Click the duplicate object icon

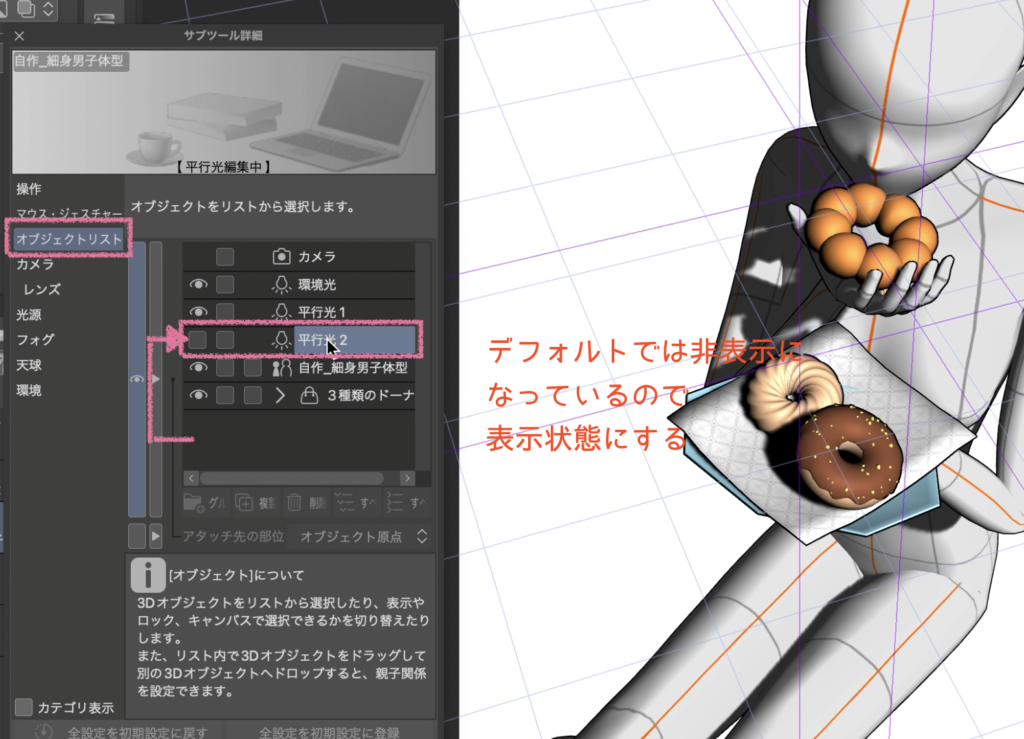tap(247, 502)
